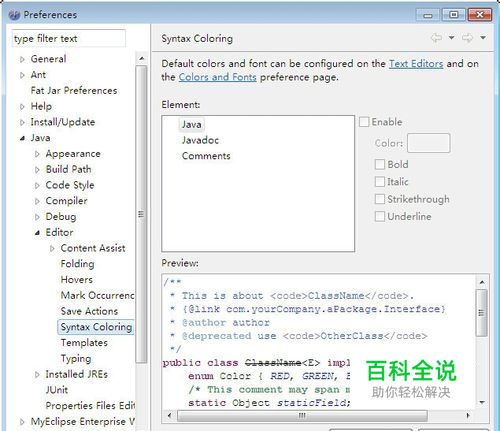Expand the Help tree node
500x431 pixels.
(22, 107)
